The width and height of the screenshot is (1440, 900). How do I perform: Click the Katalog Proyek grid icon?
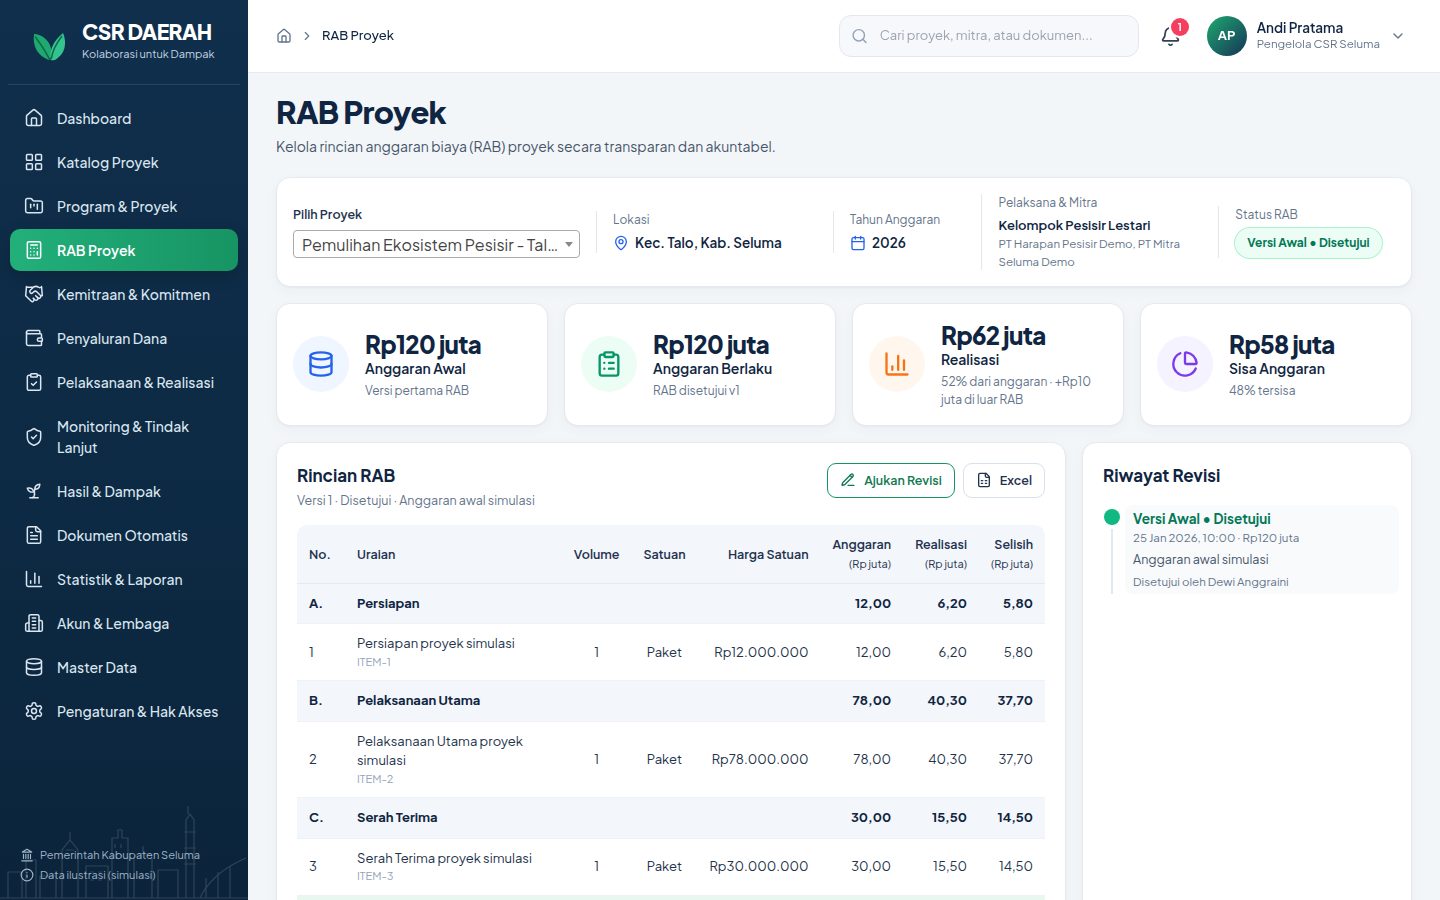pos(34,162)
